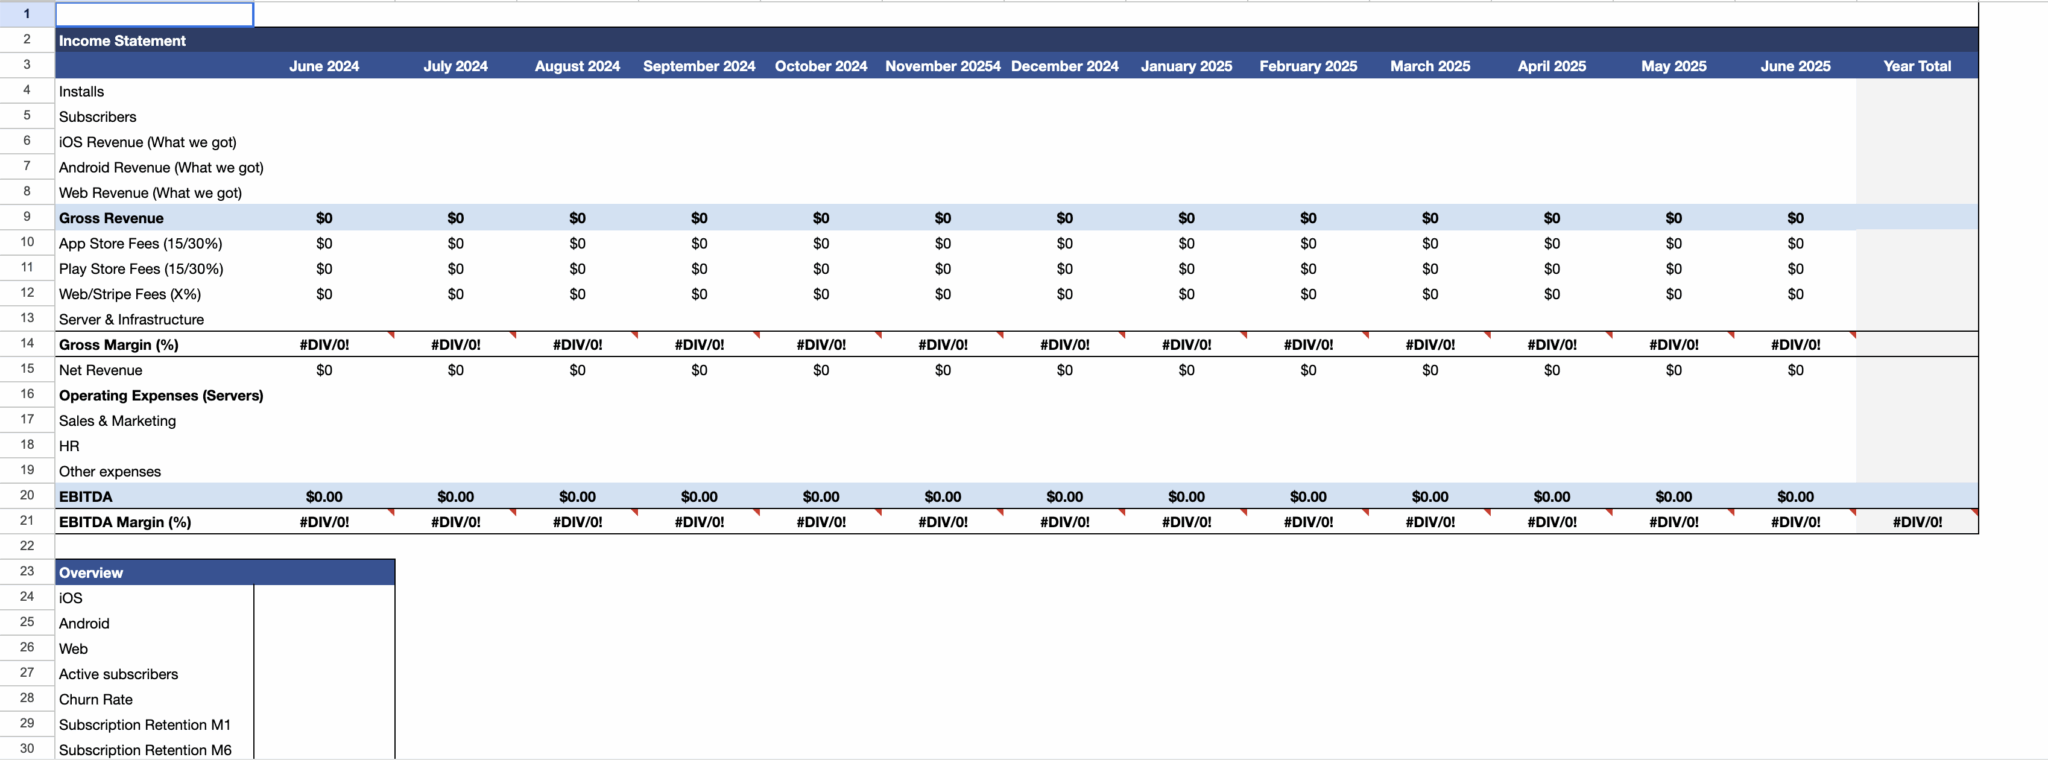Click the EBITDA $0.00 cell for December 2024
Screen dimensions: 2048x760
point(1064,497)
